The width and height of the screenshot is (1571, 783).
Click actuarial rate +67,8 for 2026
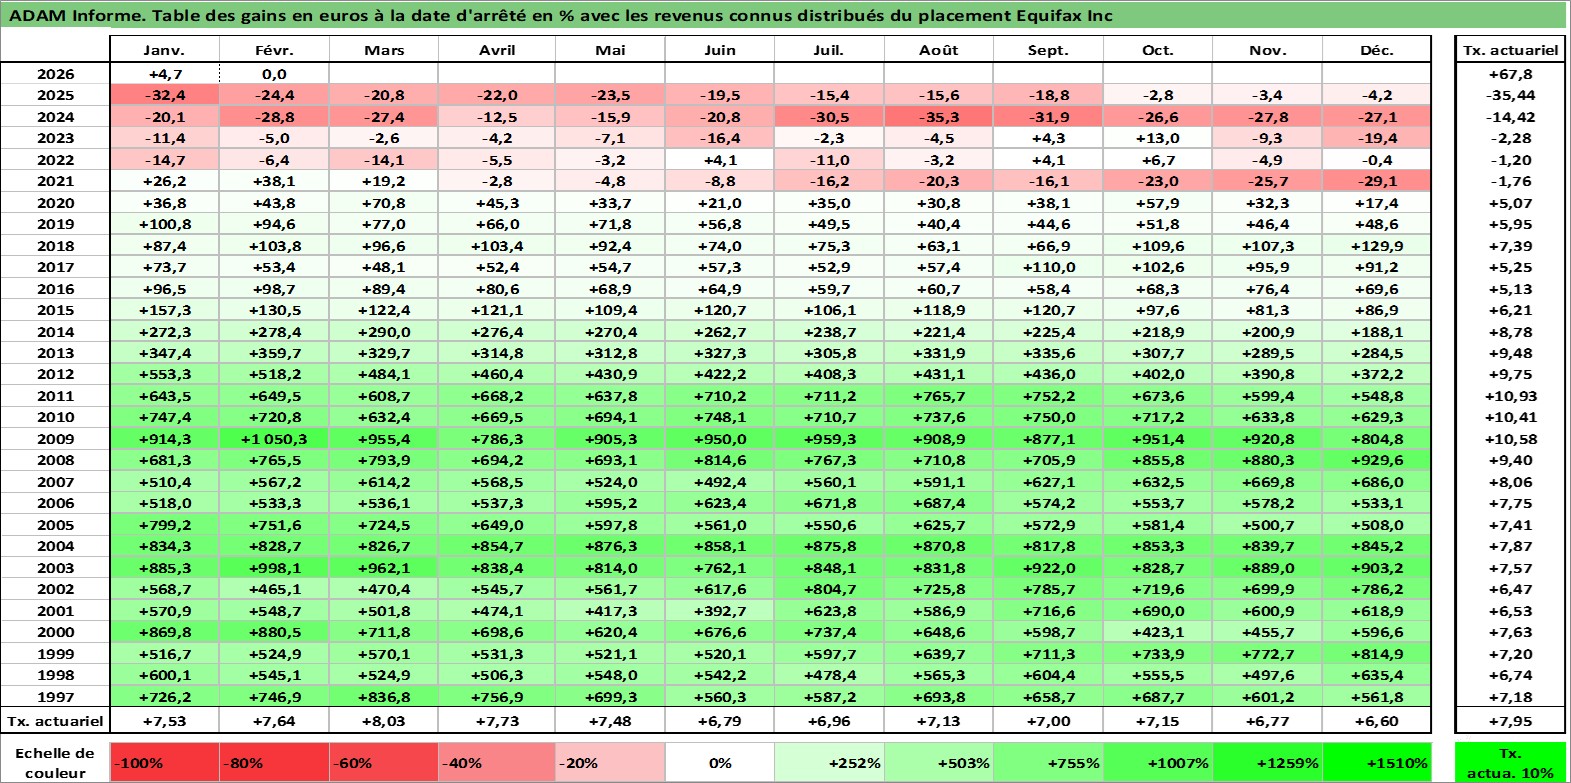pos(1510,74)
